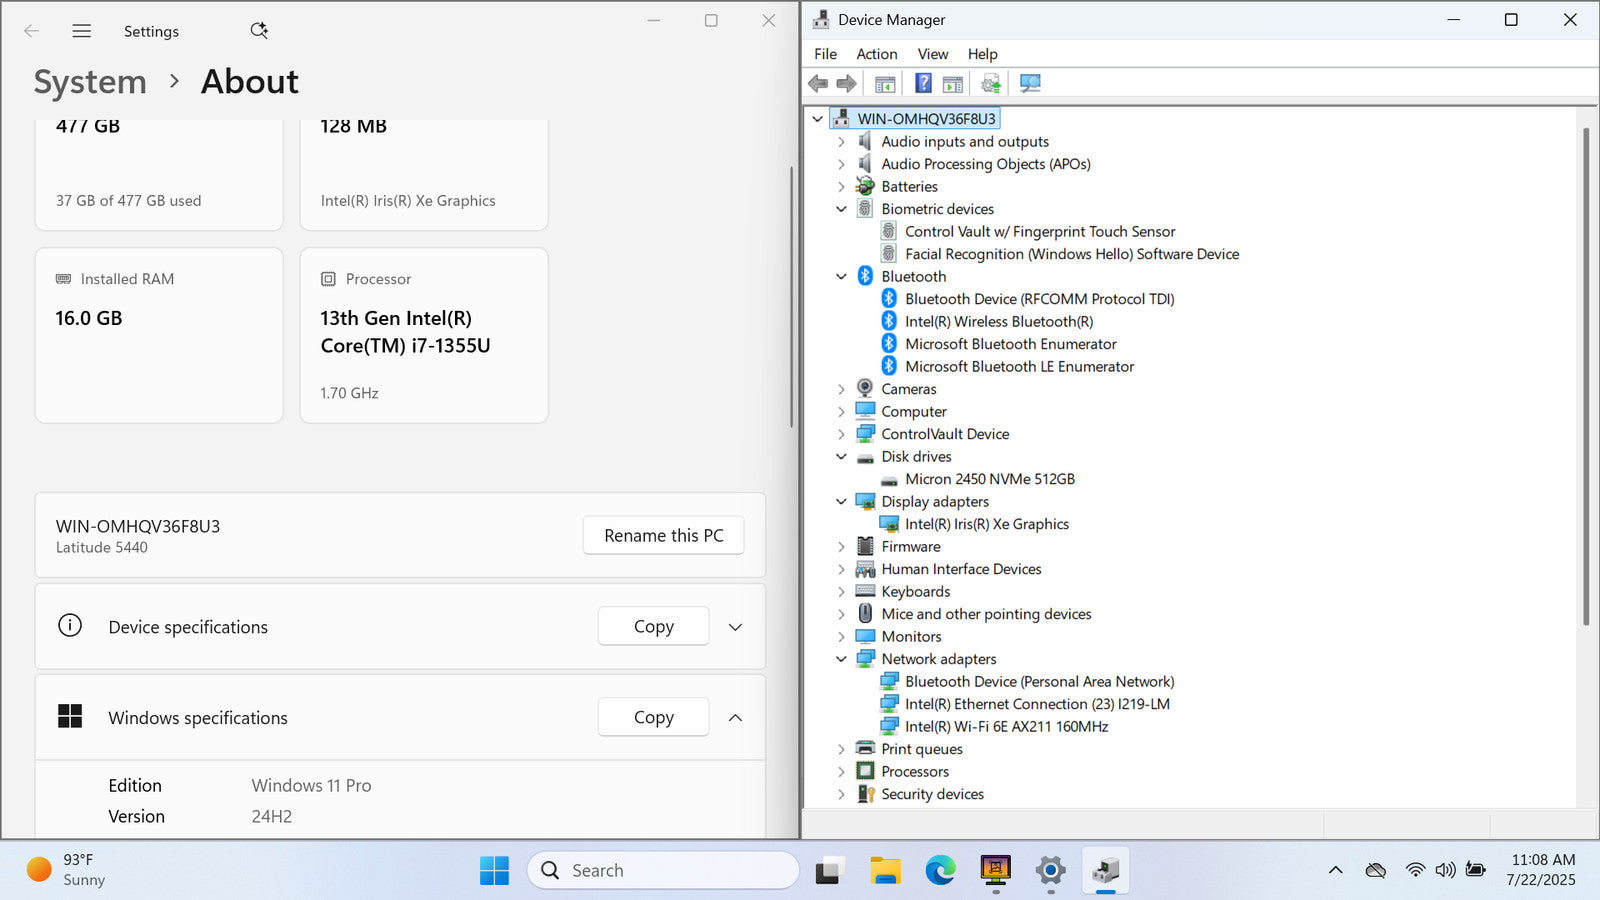Collapse the Display adapters node
Viewport: 1600px width, 900px height.
841,502
